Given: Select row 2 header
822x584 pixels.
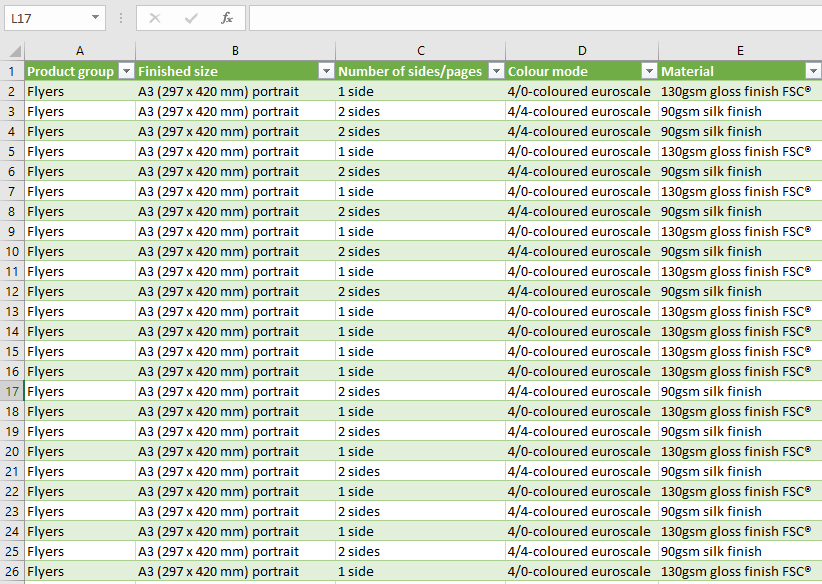Looking at the screenshot, I should 12,91.
